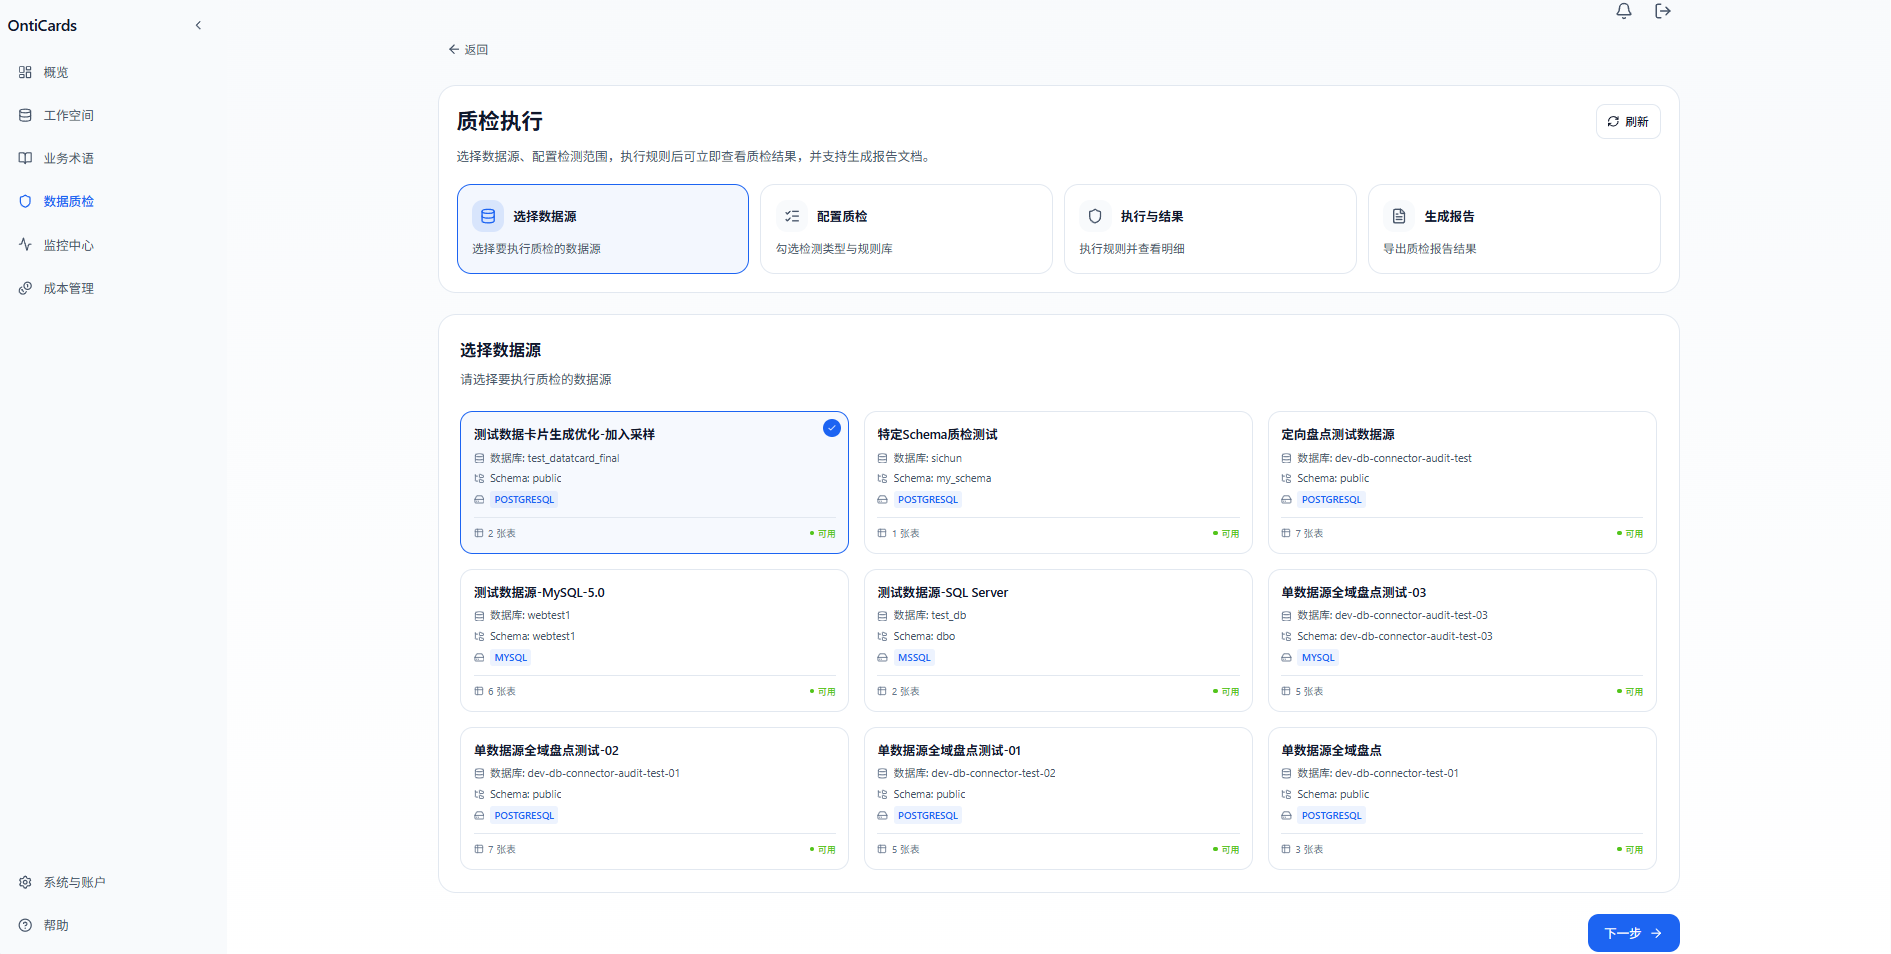Click the 数据库: test_datatcard_final text
This screenshot has width=1891, height=954.
554,458
